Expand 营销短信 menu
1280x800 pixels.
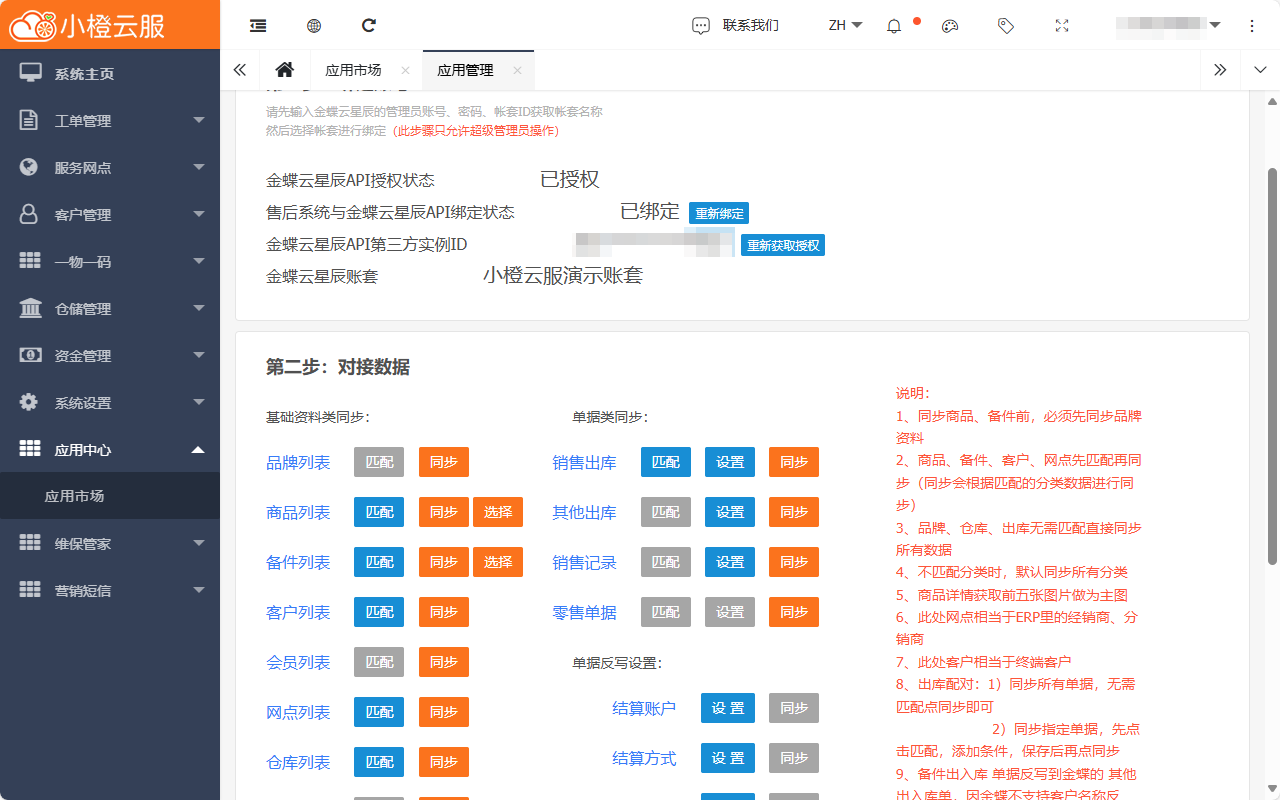tap(110, 590)
